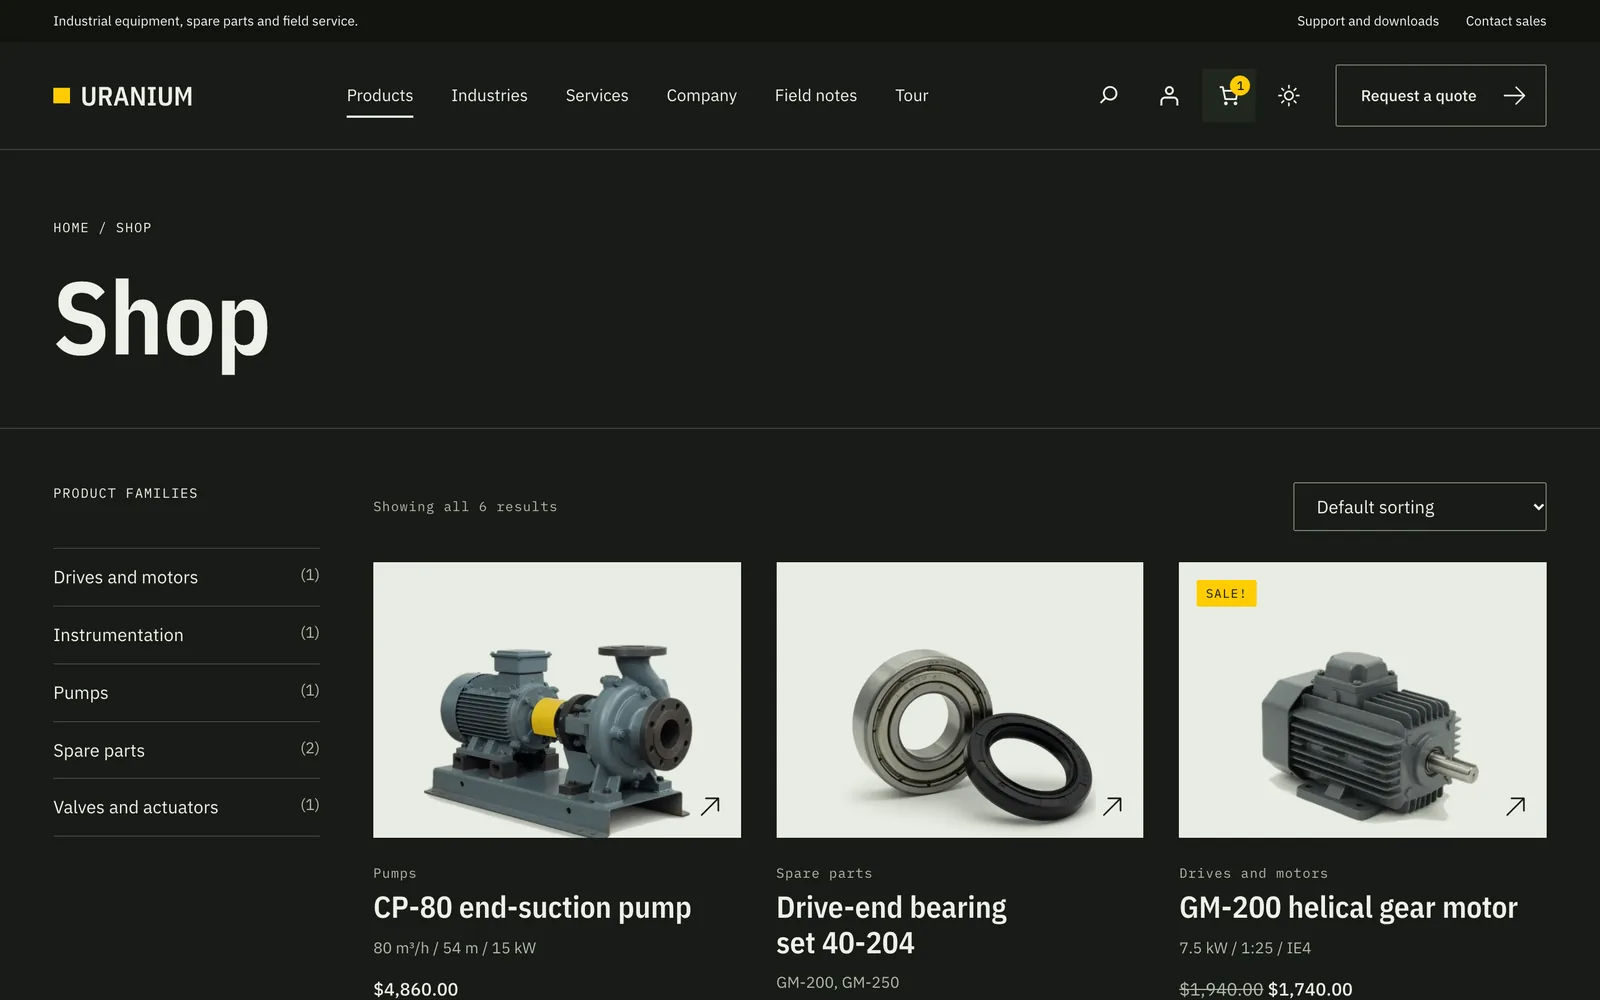
Task: Open the Tour nav item
Action: coord(912,96)
